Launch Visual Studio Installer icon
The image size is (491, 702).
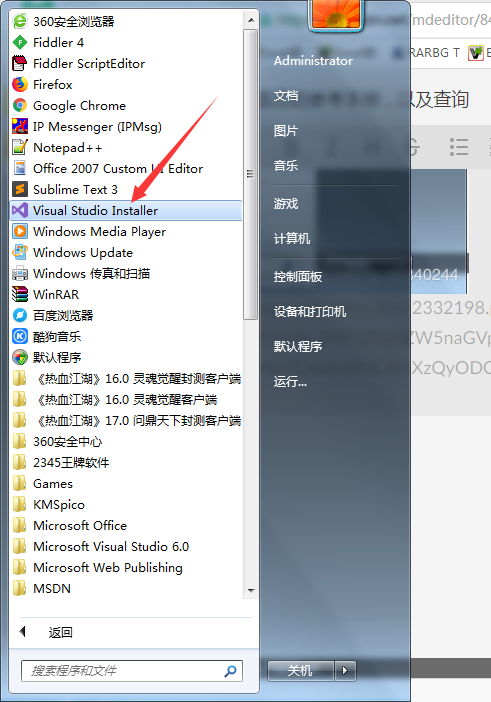(x=20, y=210)
